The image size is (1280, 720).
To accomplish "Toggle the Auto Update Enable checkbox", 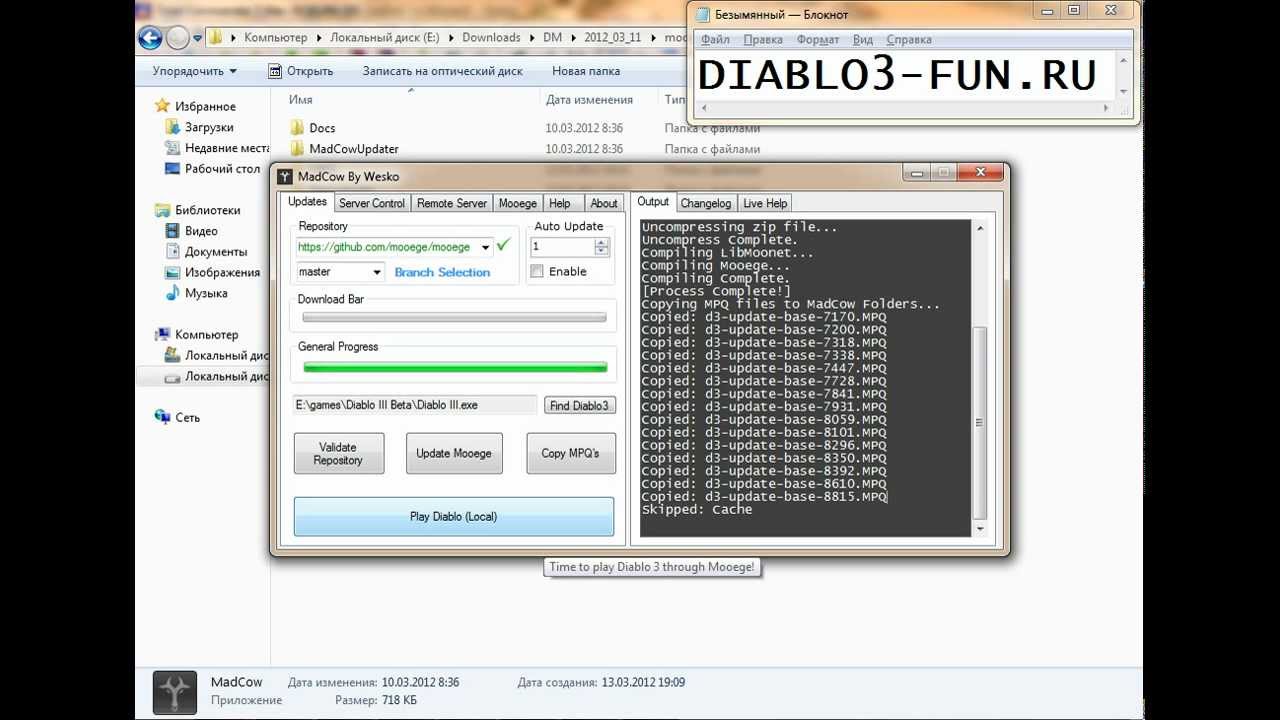I will [x=537, y=271].
